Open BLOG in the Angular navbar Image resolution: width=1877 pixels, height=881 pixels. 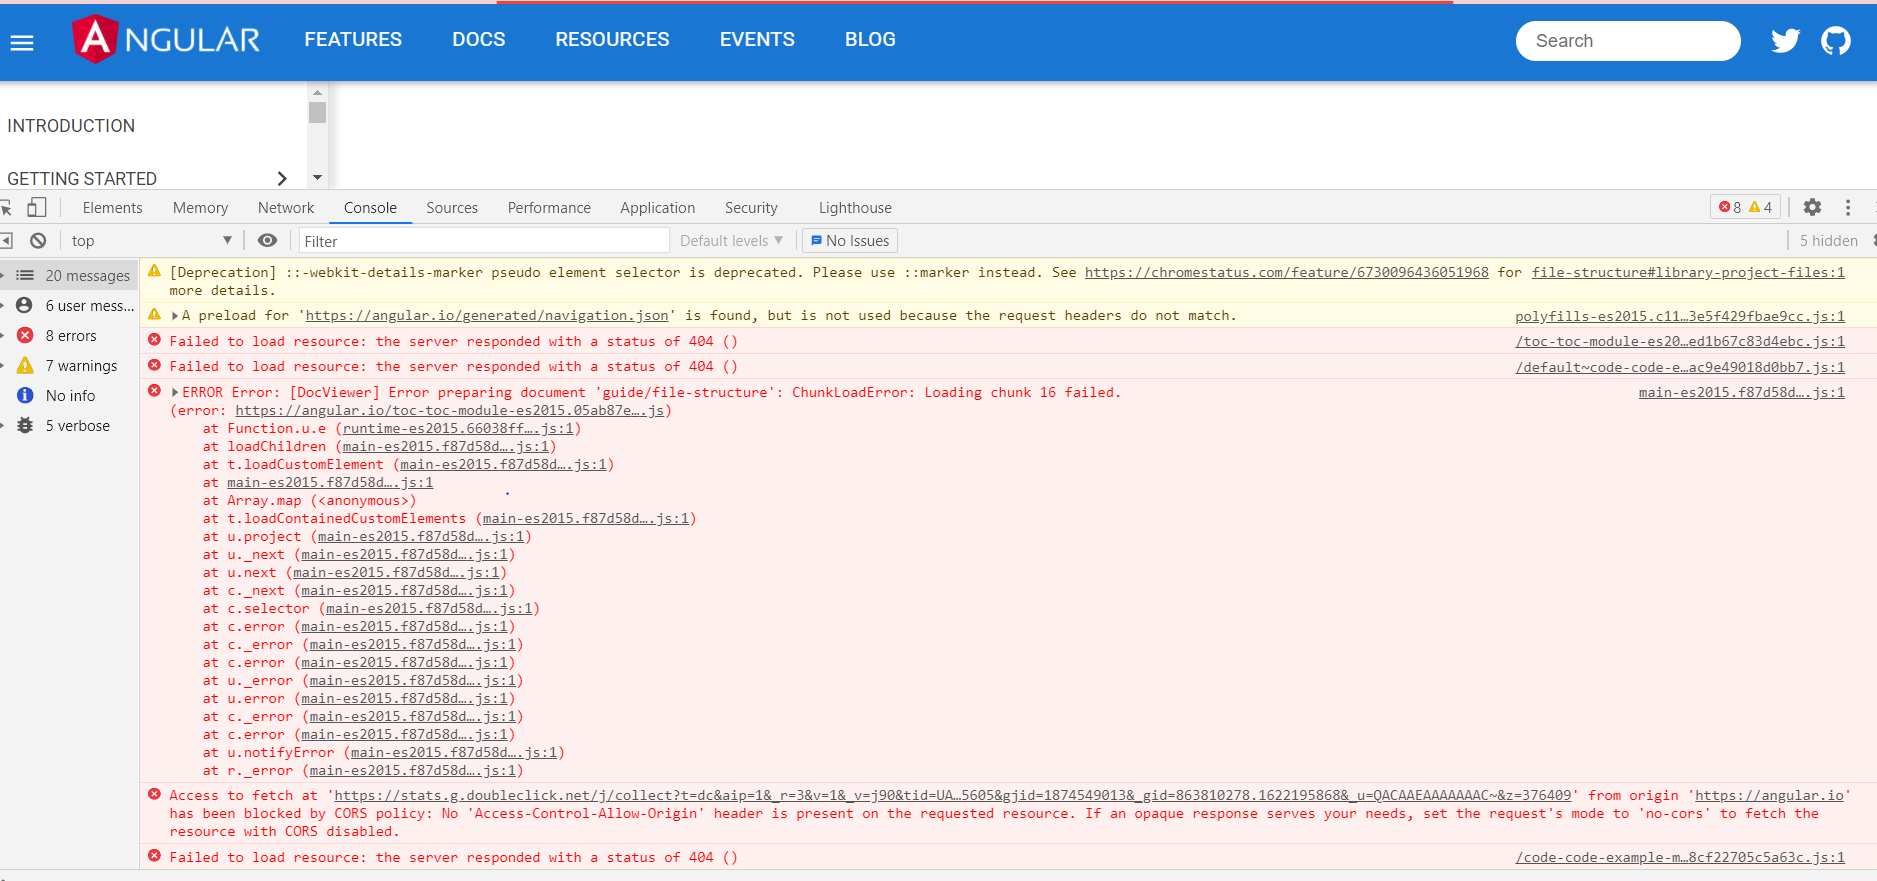click(870, 40)
